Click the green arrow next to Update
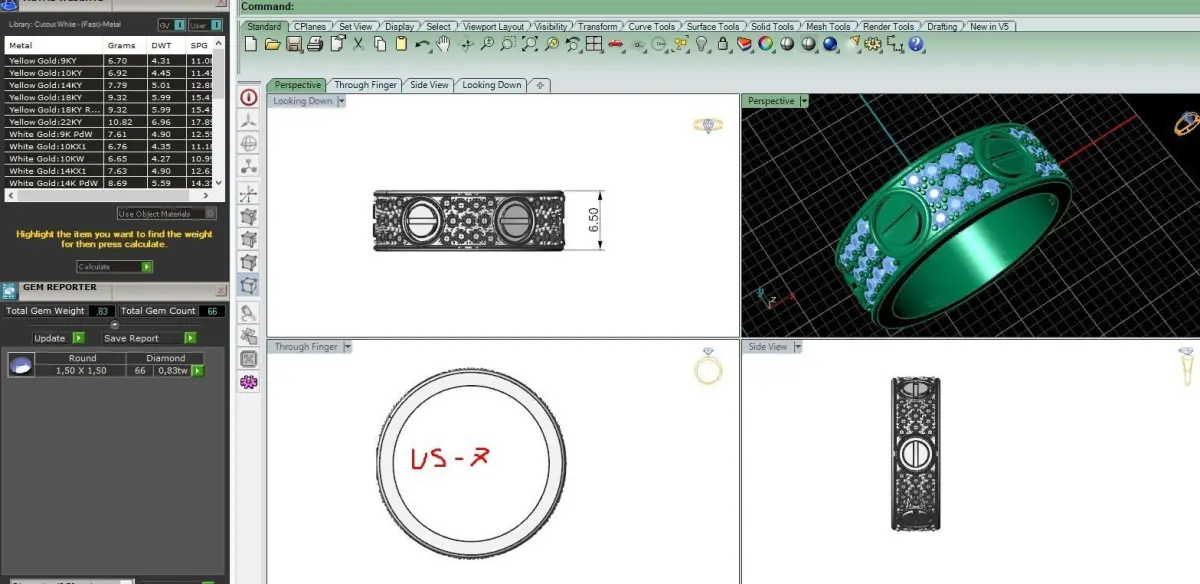1200x584 pixels. click(x=78, y=338)
